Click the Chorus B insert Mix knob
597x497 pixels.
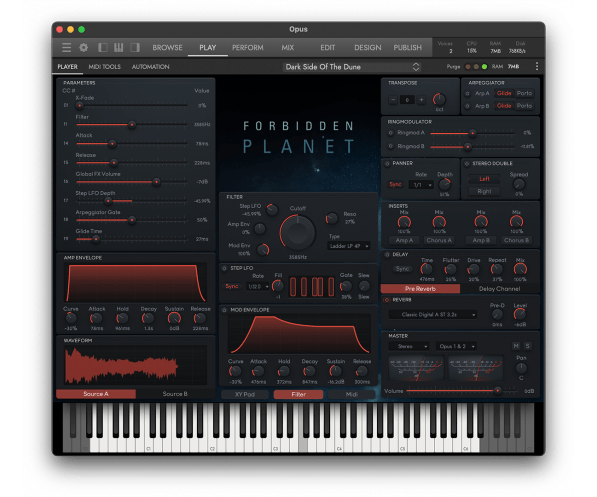coord(516,222)
